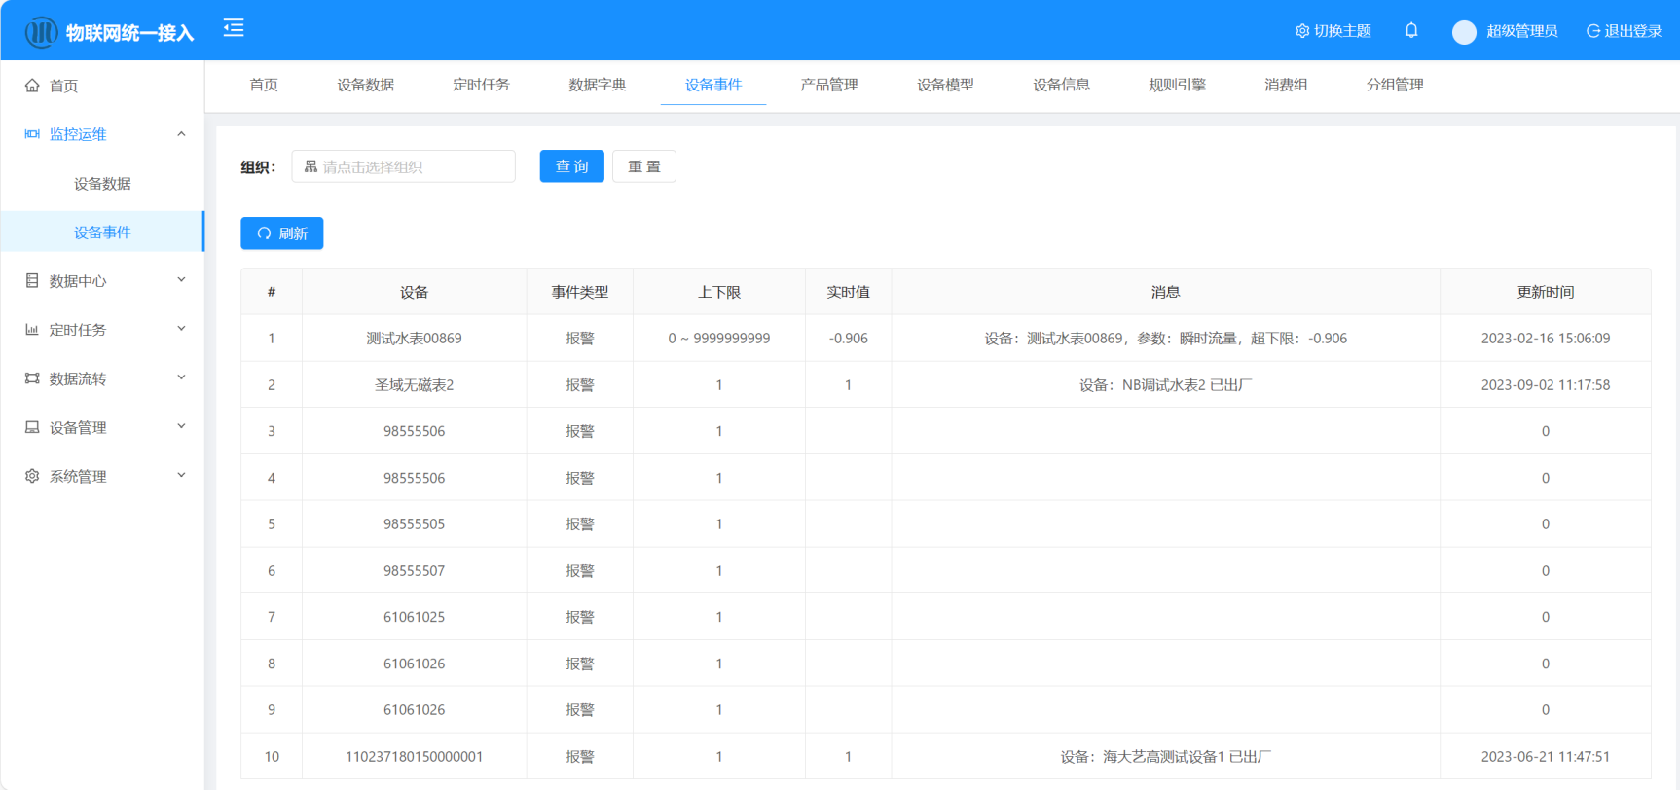Click the 超级管理员 user avatar
Image resolution: width=1680 pixels, height=791 pixels.
click(x=1464, y=32)
